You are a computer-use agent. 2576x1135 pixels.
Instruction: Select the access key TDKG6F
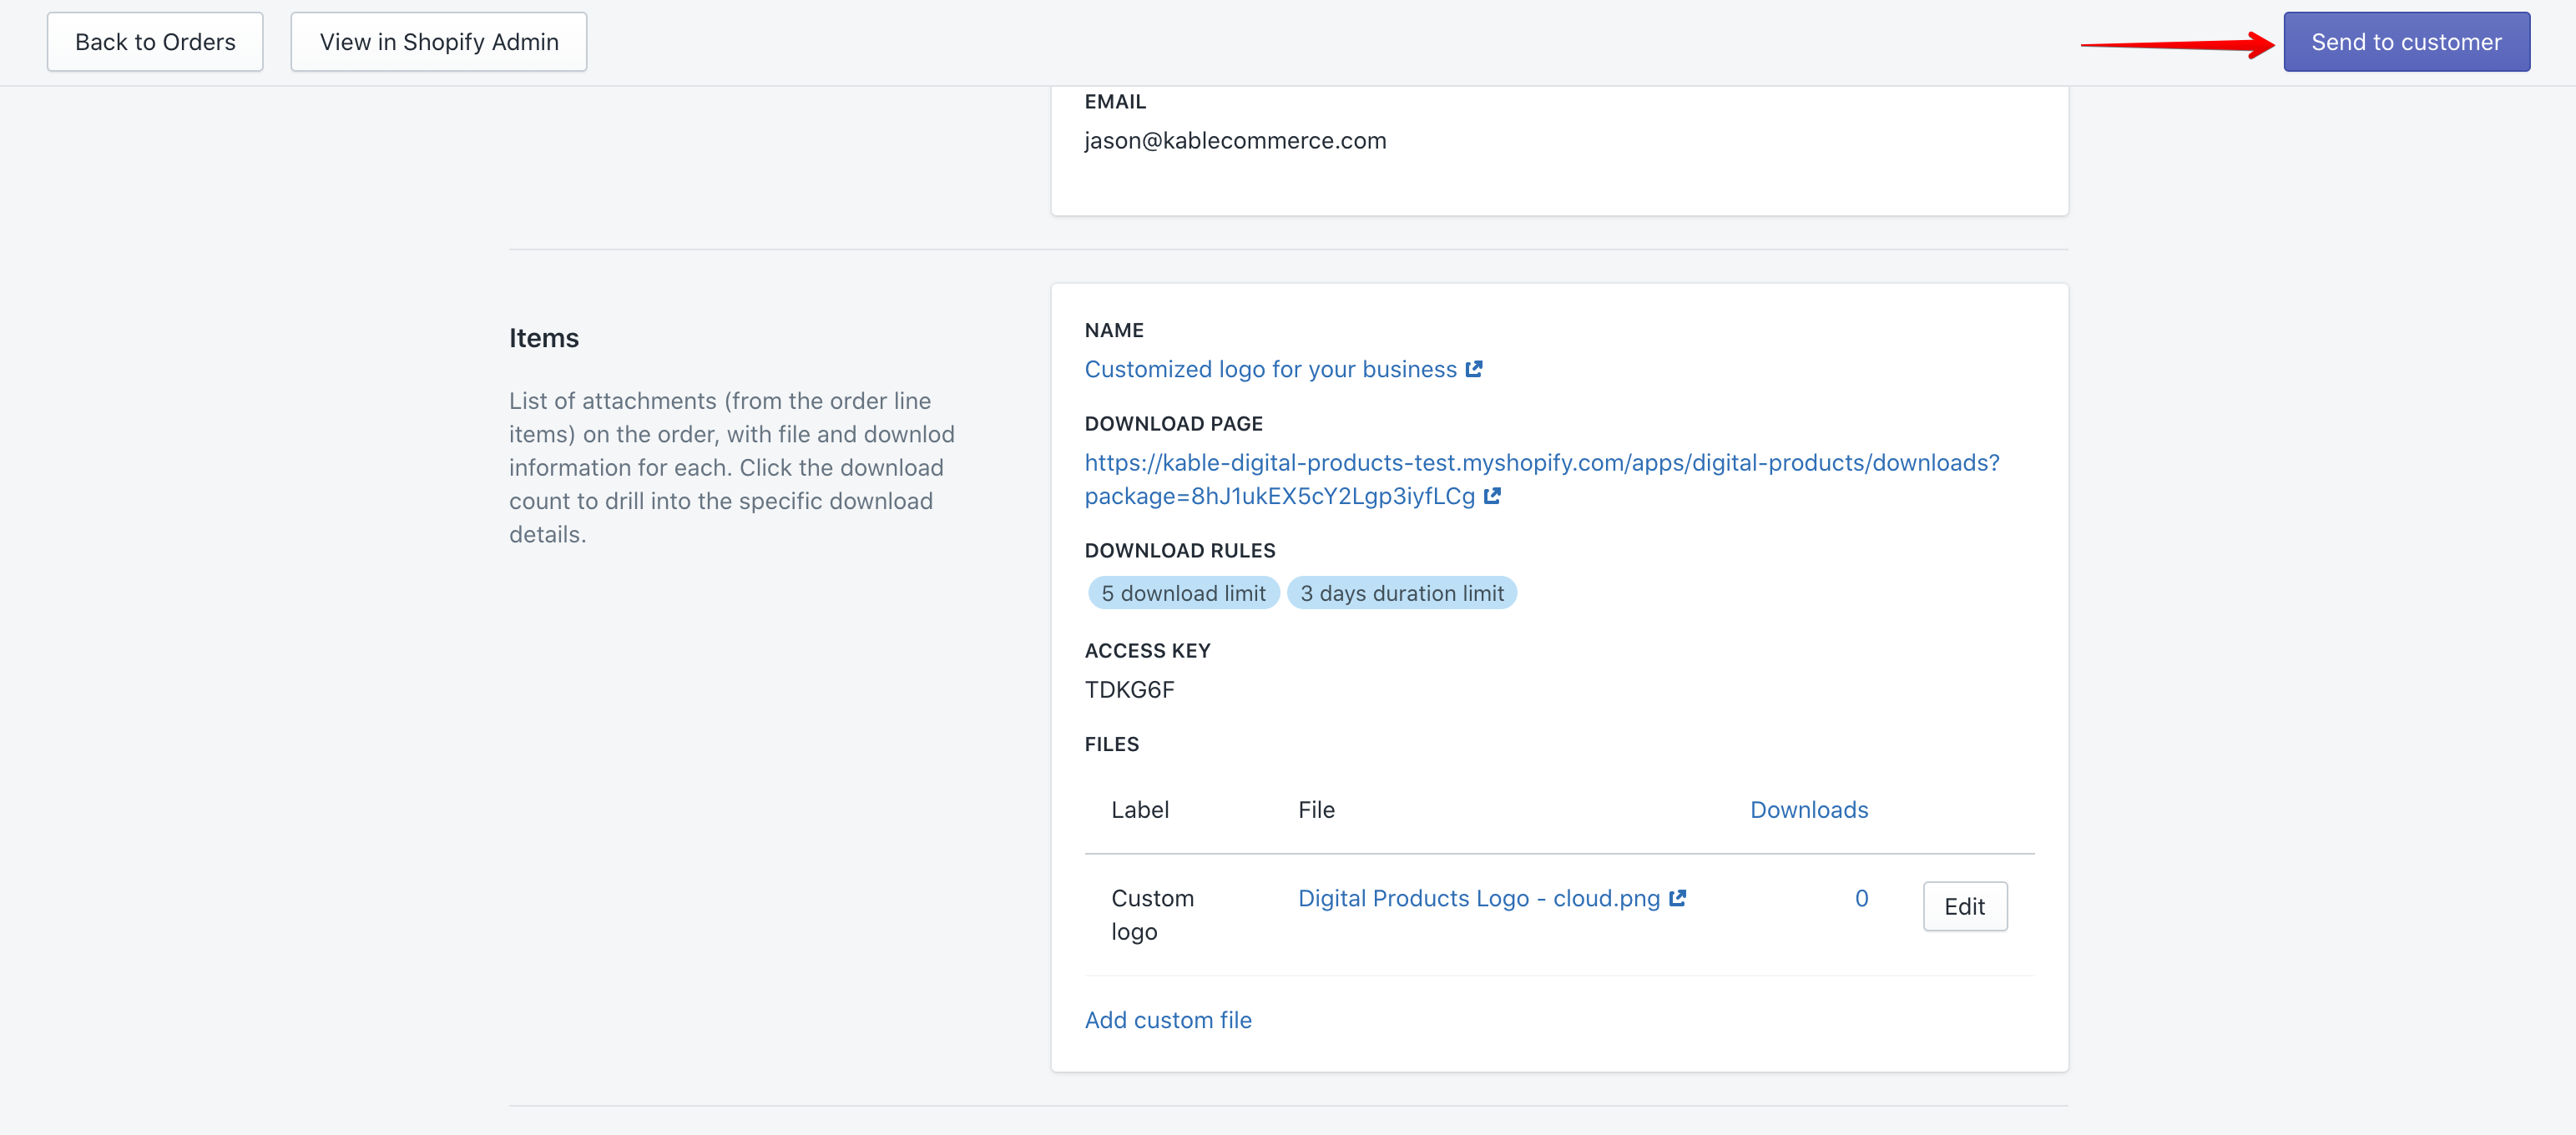click(x=1130, y=689)
